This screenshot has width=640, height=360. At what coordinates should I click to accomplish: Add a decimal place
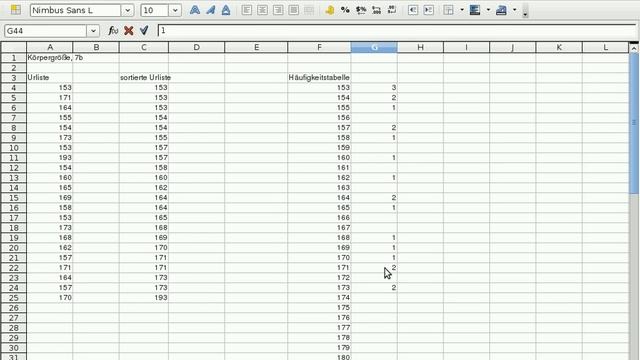376,10
